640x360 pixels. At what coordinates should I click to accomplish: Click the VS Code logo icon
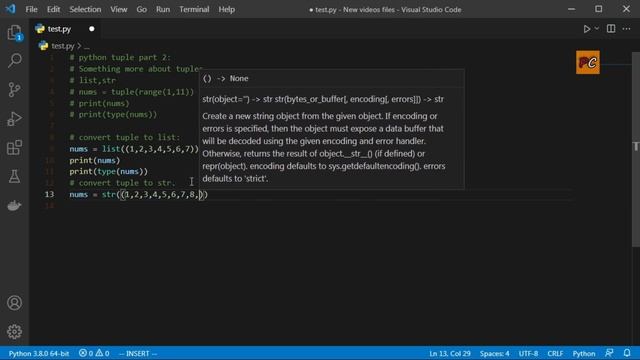(x=11, y=9)
